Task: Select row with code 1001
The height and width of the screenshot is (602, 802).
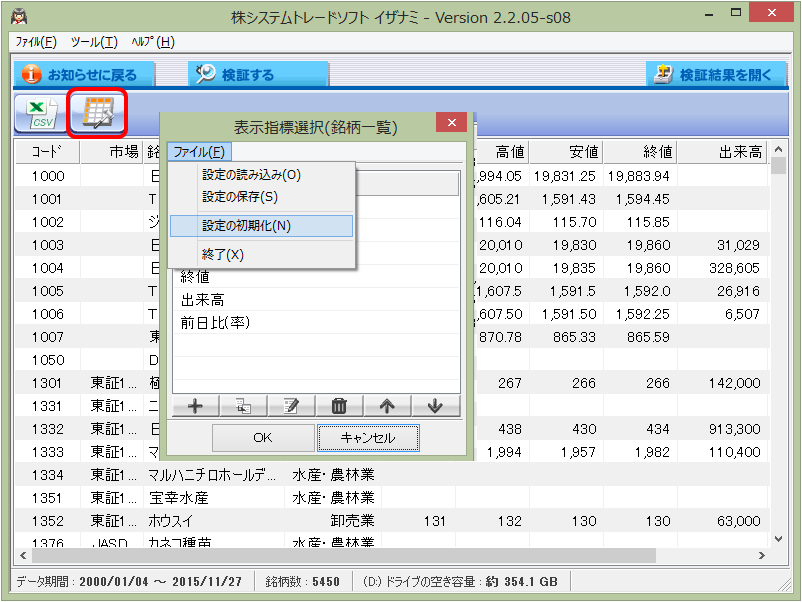Action: pyautogui.click(x=392, y=199)
